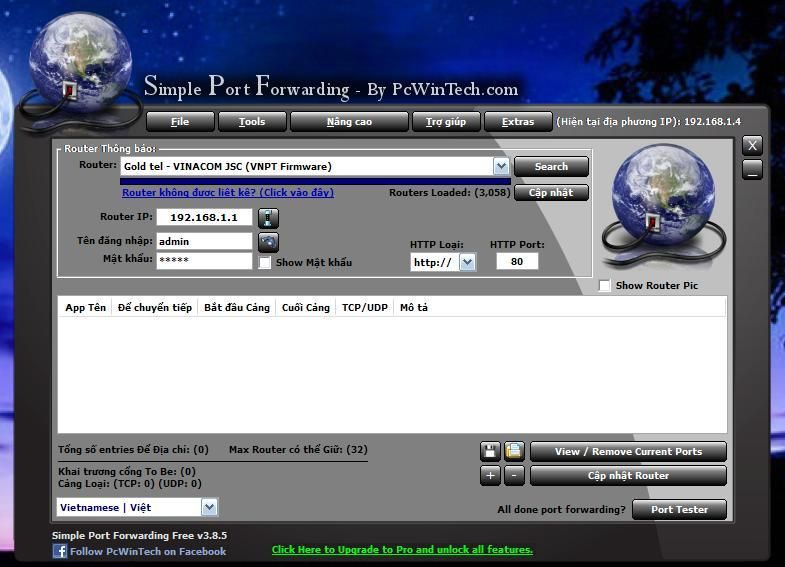Open the HTTP Loại protocol dropdown
The image size is (785, 567).
click(467, 262)
